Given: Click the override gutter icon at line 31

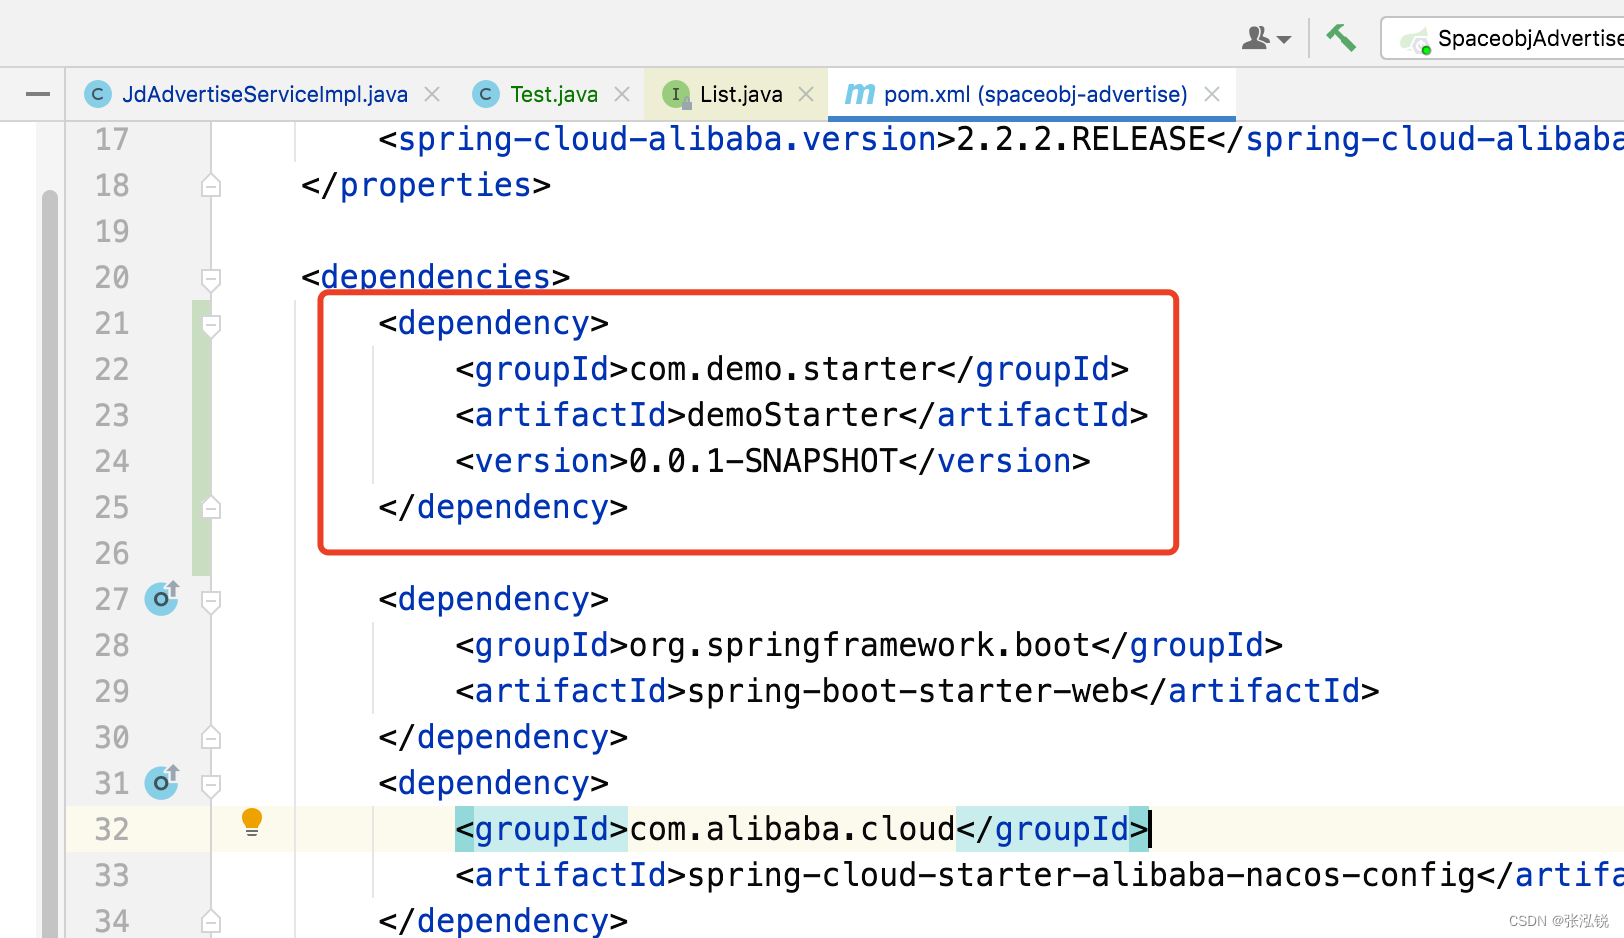Looking at the screenshot, I should (x=162, y=782).
